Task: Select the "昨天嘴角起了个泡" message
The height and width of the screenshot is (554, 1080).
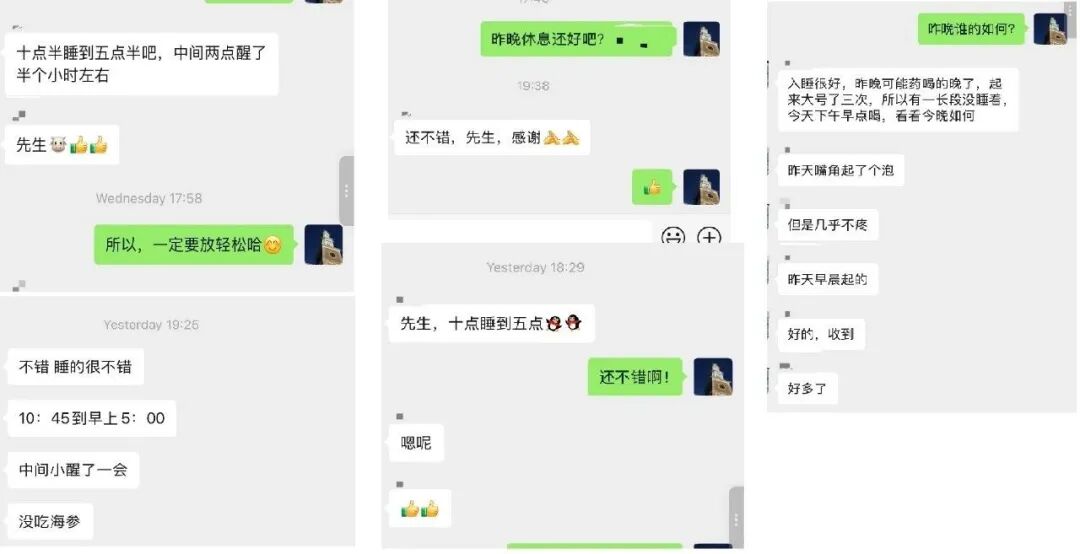Action: coord(841,170)
